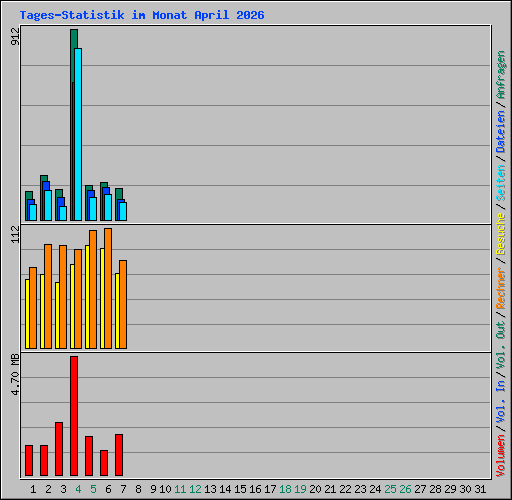This screenshot has height=500, width=512.
Task: Click day '9' on the x-axis
Action: tap(153, 489)
